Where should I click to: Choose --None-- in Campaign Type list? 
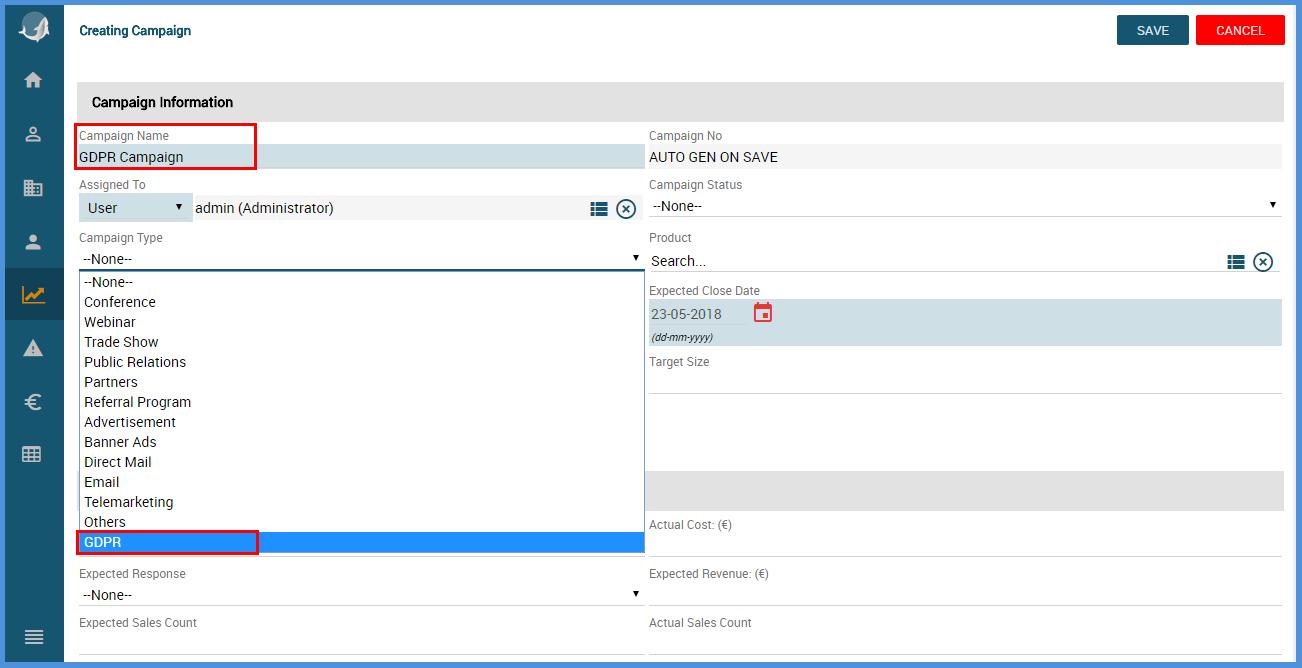[x=361, y=282]
